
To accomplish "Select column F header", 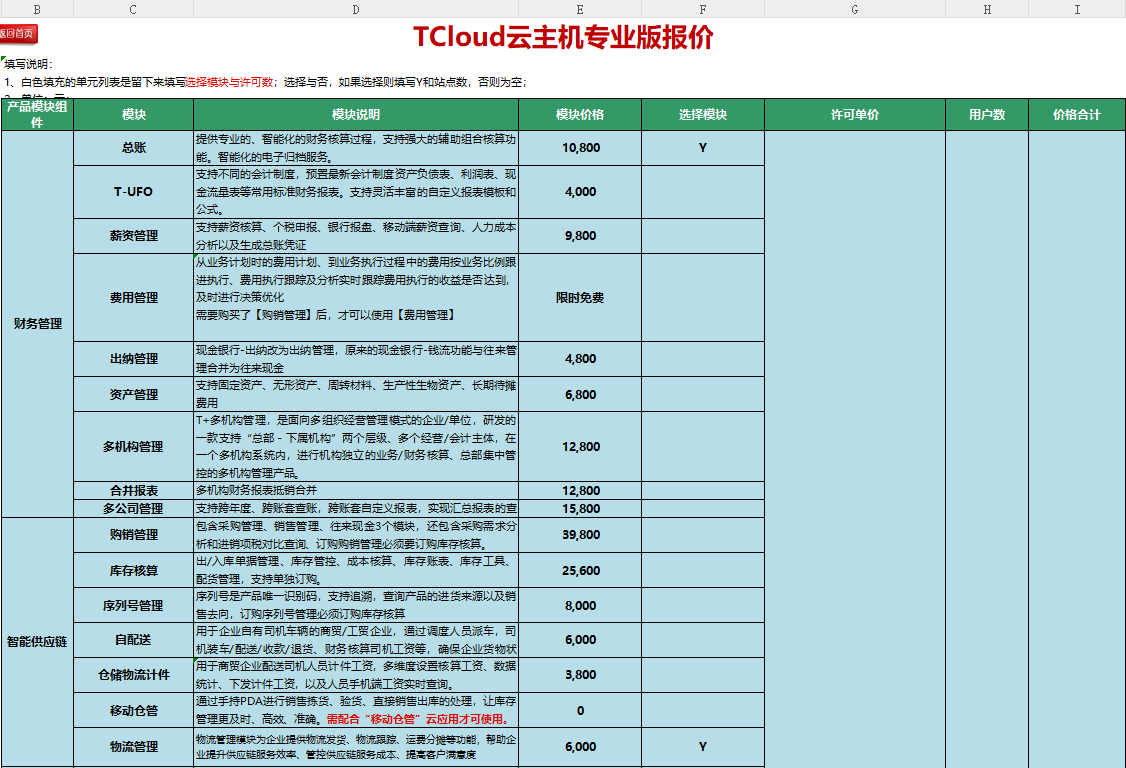I will 703,9.
